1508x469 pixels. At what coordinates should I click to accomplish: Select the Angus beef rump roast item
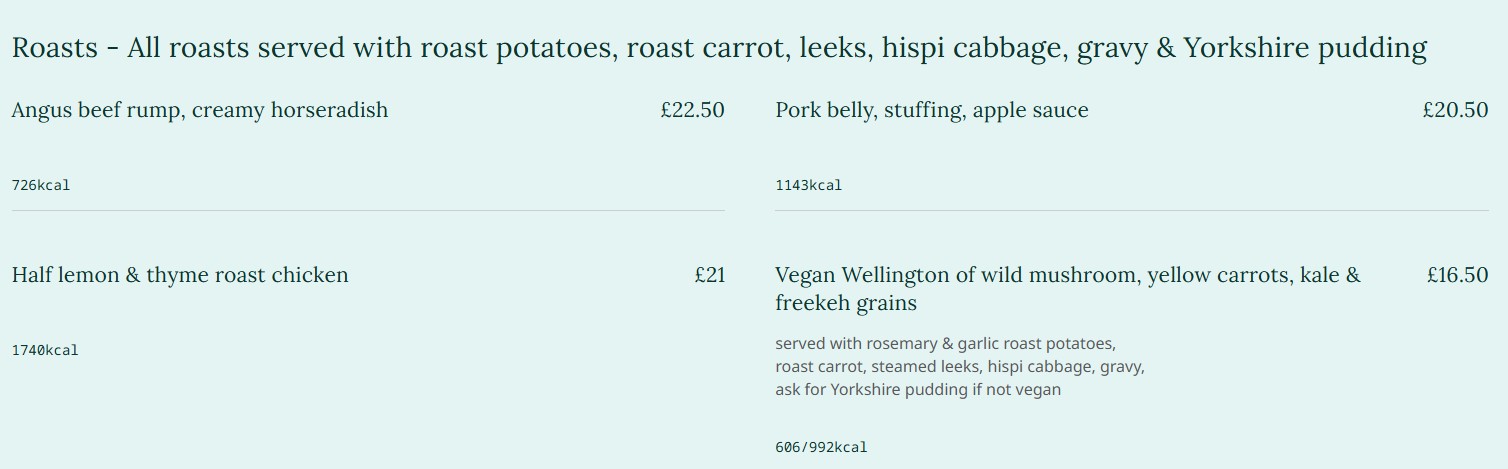tap(199, 110)
